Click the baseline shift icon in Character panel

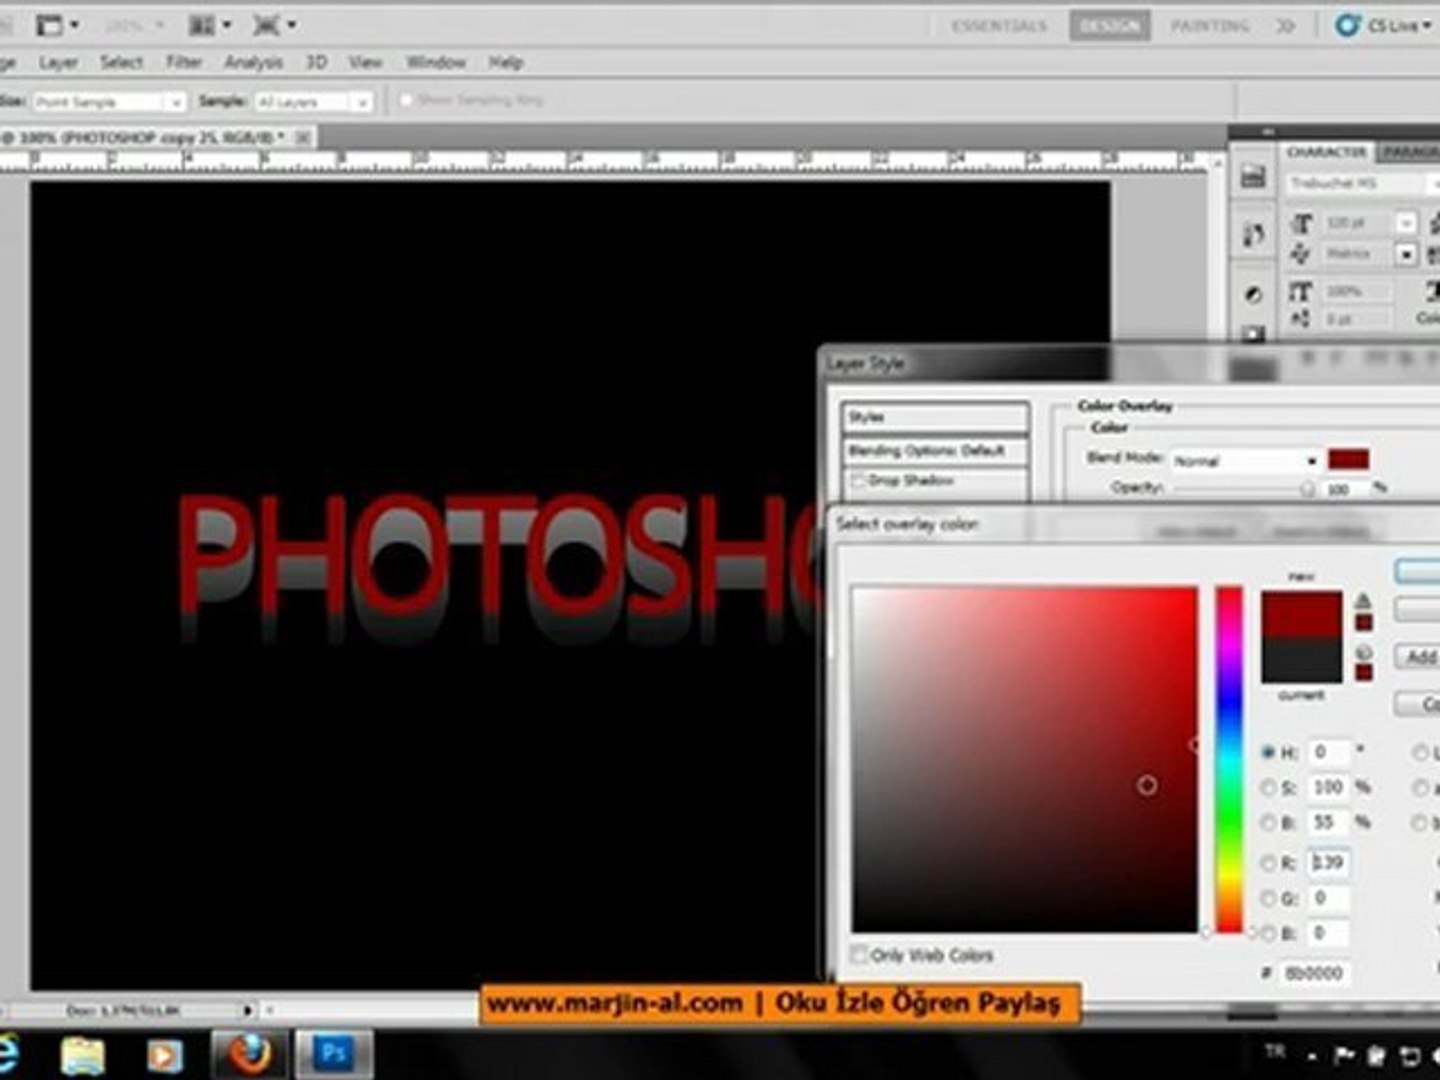pyautogui.click(x=1300, y=319)
